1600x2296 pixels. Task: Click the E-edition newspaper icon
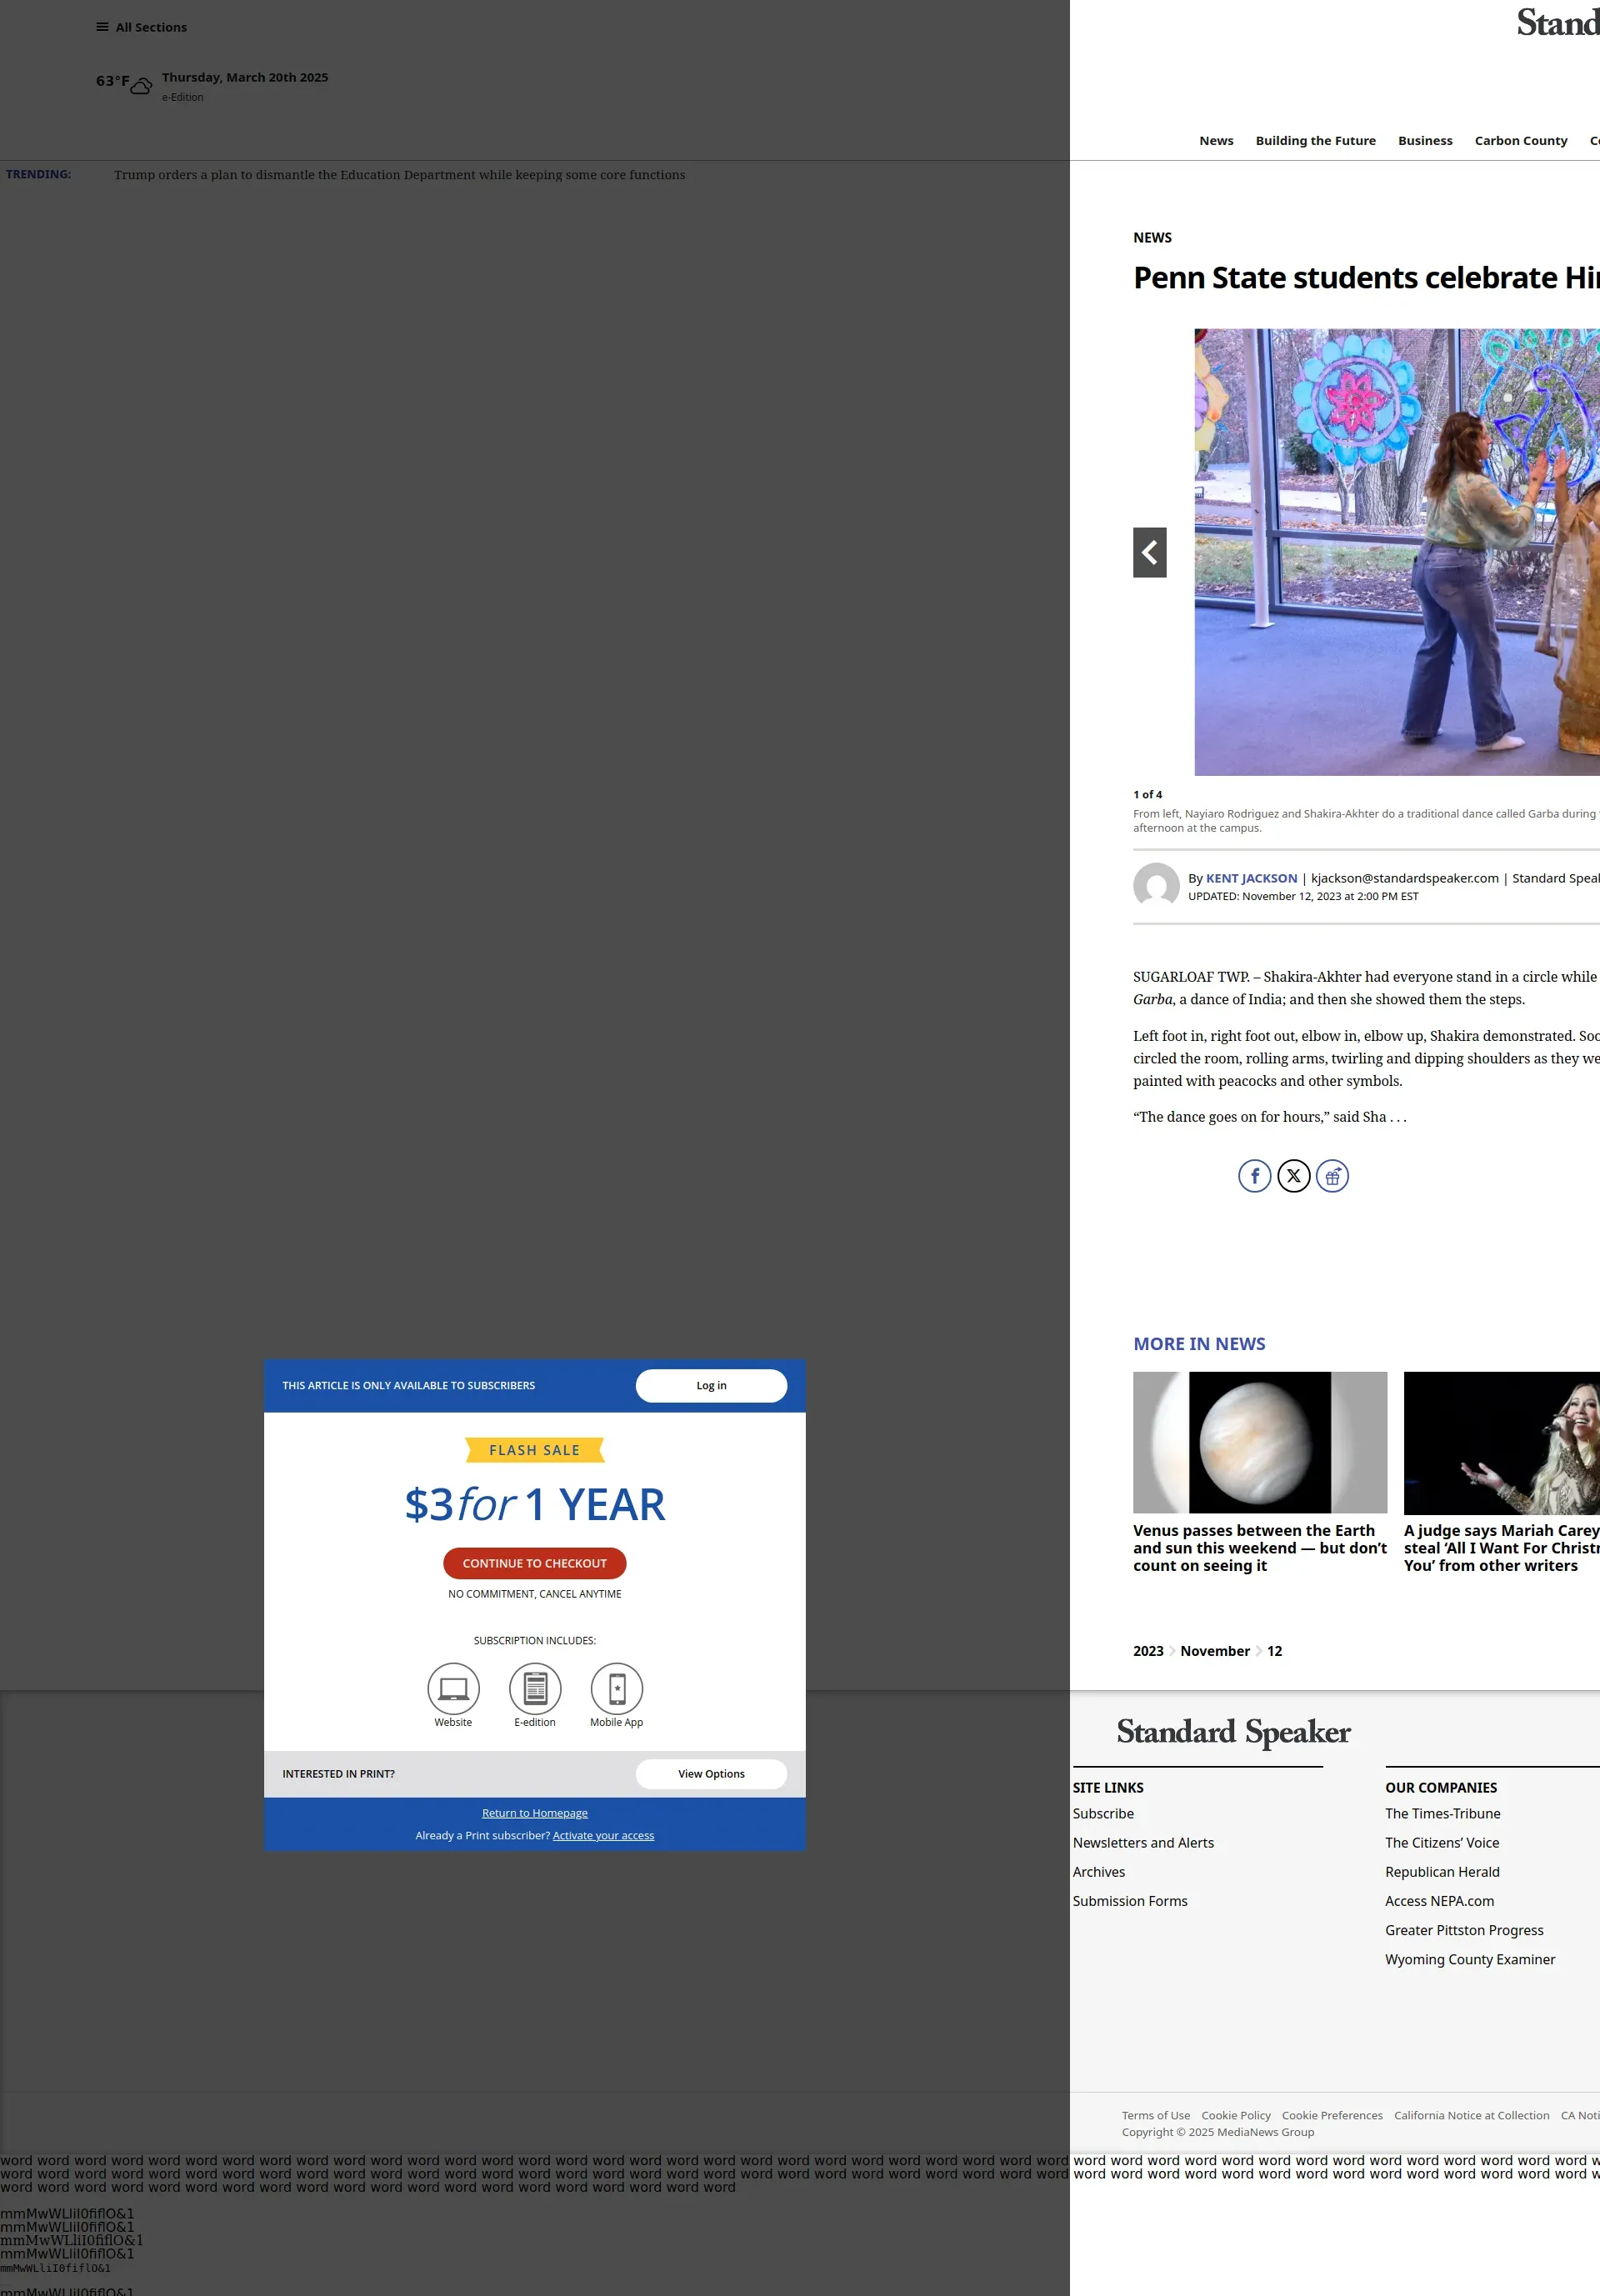click(535, 1689)
